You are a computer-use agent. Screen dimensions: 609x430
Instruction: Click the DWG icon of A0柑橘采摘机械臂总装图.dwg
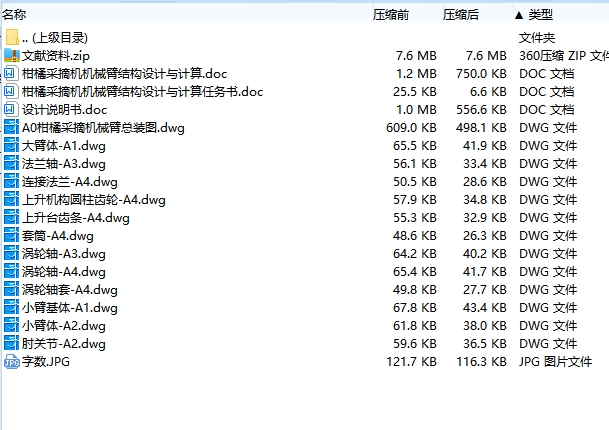[11, 127]
